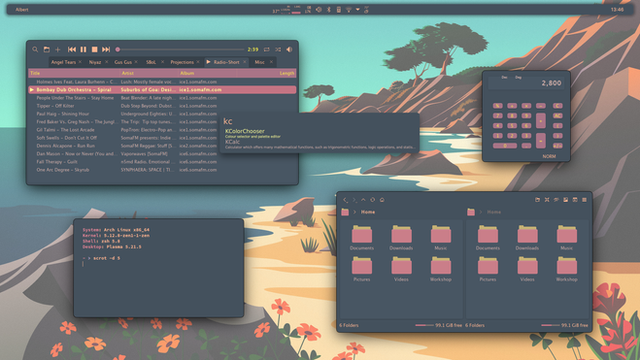Go up one folder level
This screenshot has height=360, width=640.
(363, 200)
